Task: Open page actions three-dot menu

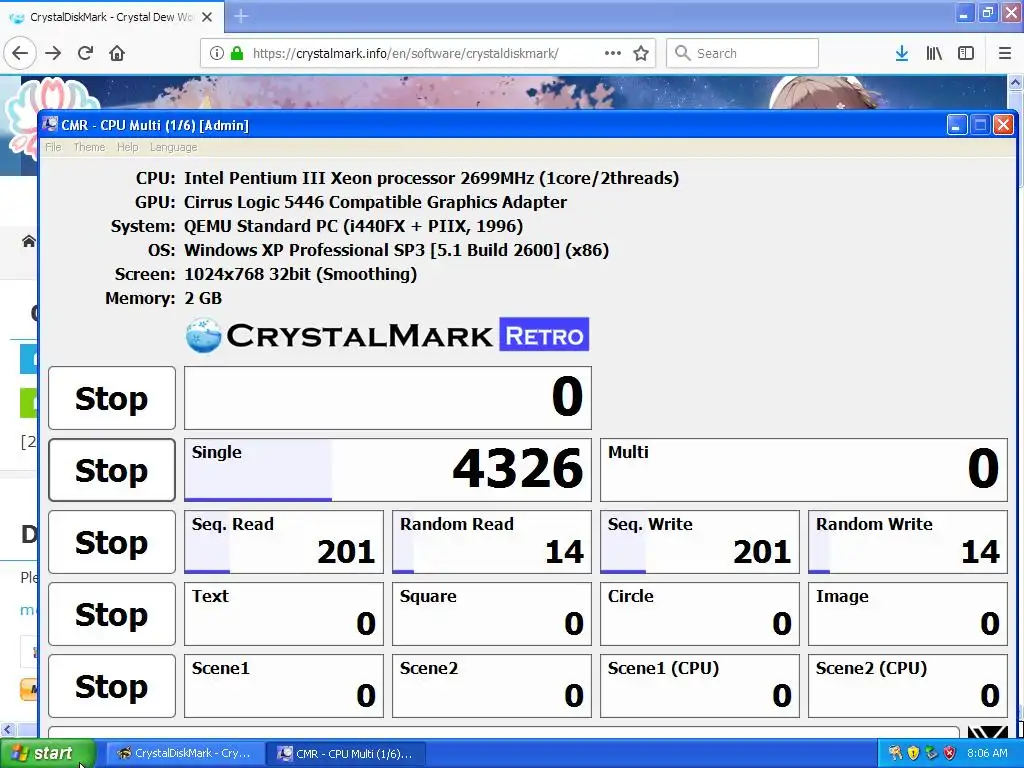Action: tap(613, 54)
